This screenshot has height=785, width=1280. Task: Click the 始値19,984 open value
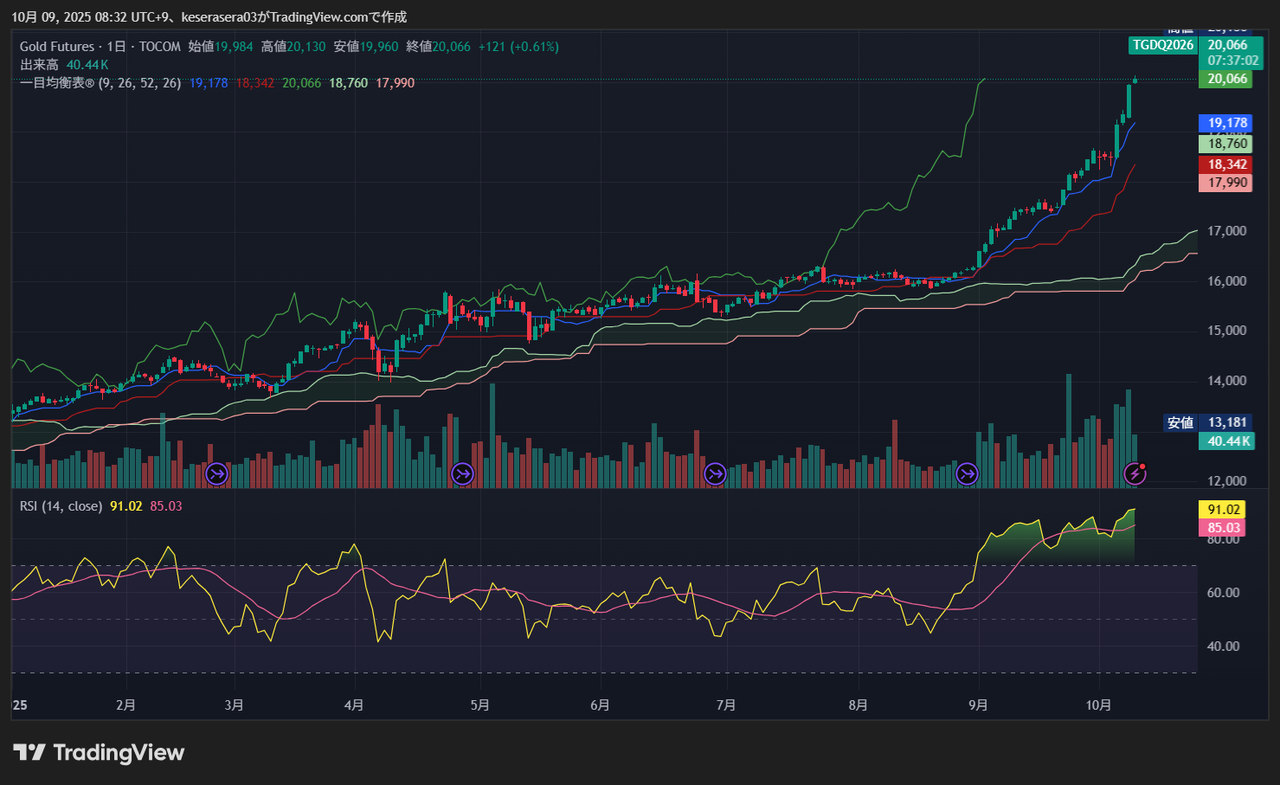220,47
